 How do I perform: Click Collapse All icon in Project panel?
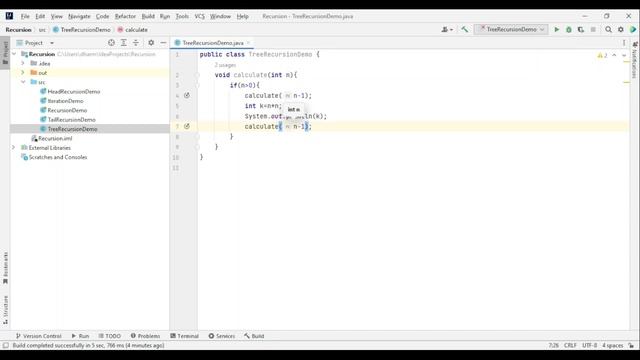[136, 42]
